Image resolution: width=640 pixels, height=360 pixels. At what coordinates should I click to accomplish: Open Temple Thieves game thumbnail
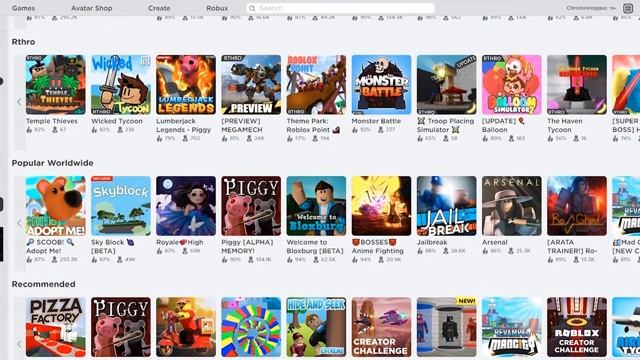[x=56, y=85]
